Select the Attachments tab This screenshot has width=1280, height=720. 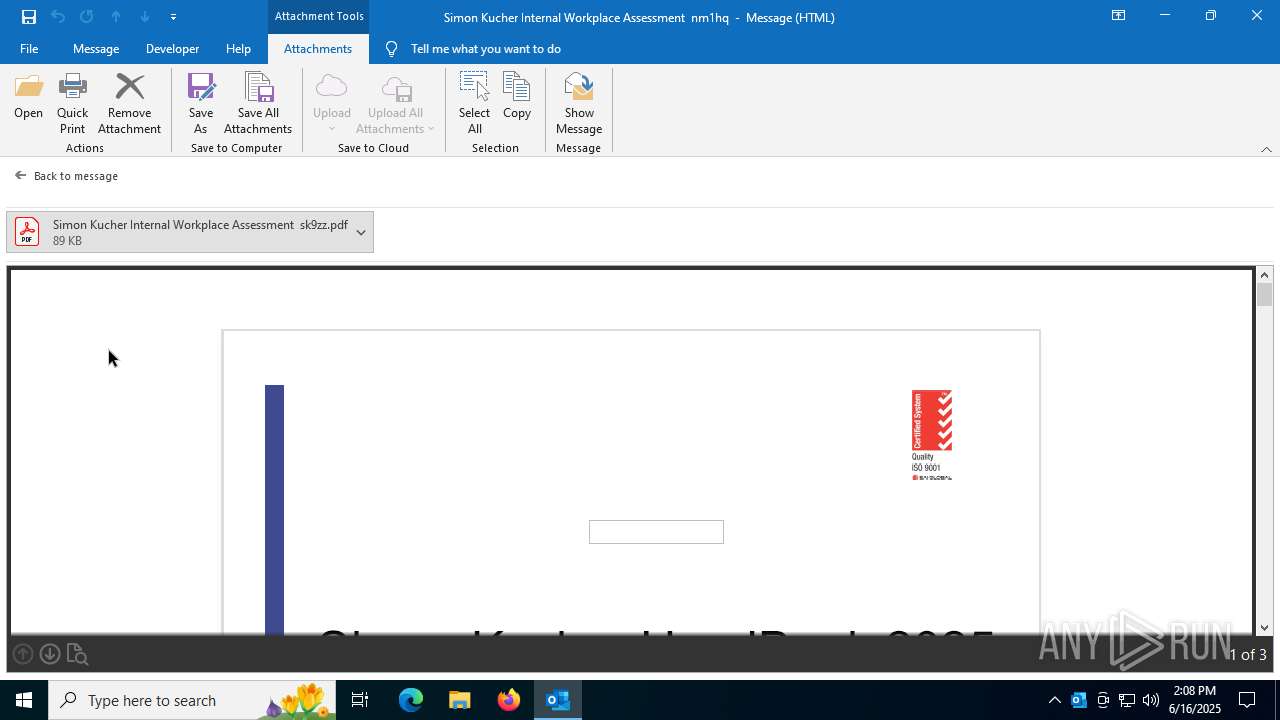(x=318, y=48)
